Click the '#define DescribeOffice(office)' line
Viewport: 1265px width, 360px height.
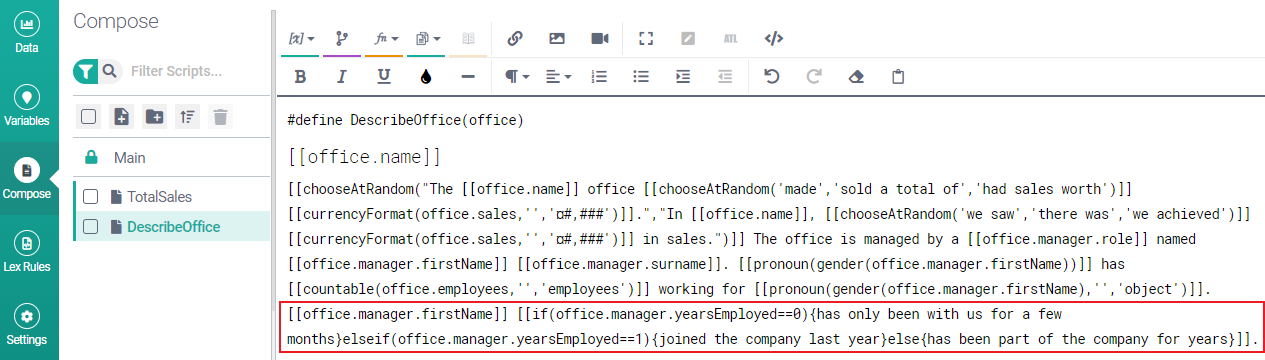[405, 120]
